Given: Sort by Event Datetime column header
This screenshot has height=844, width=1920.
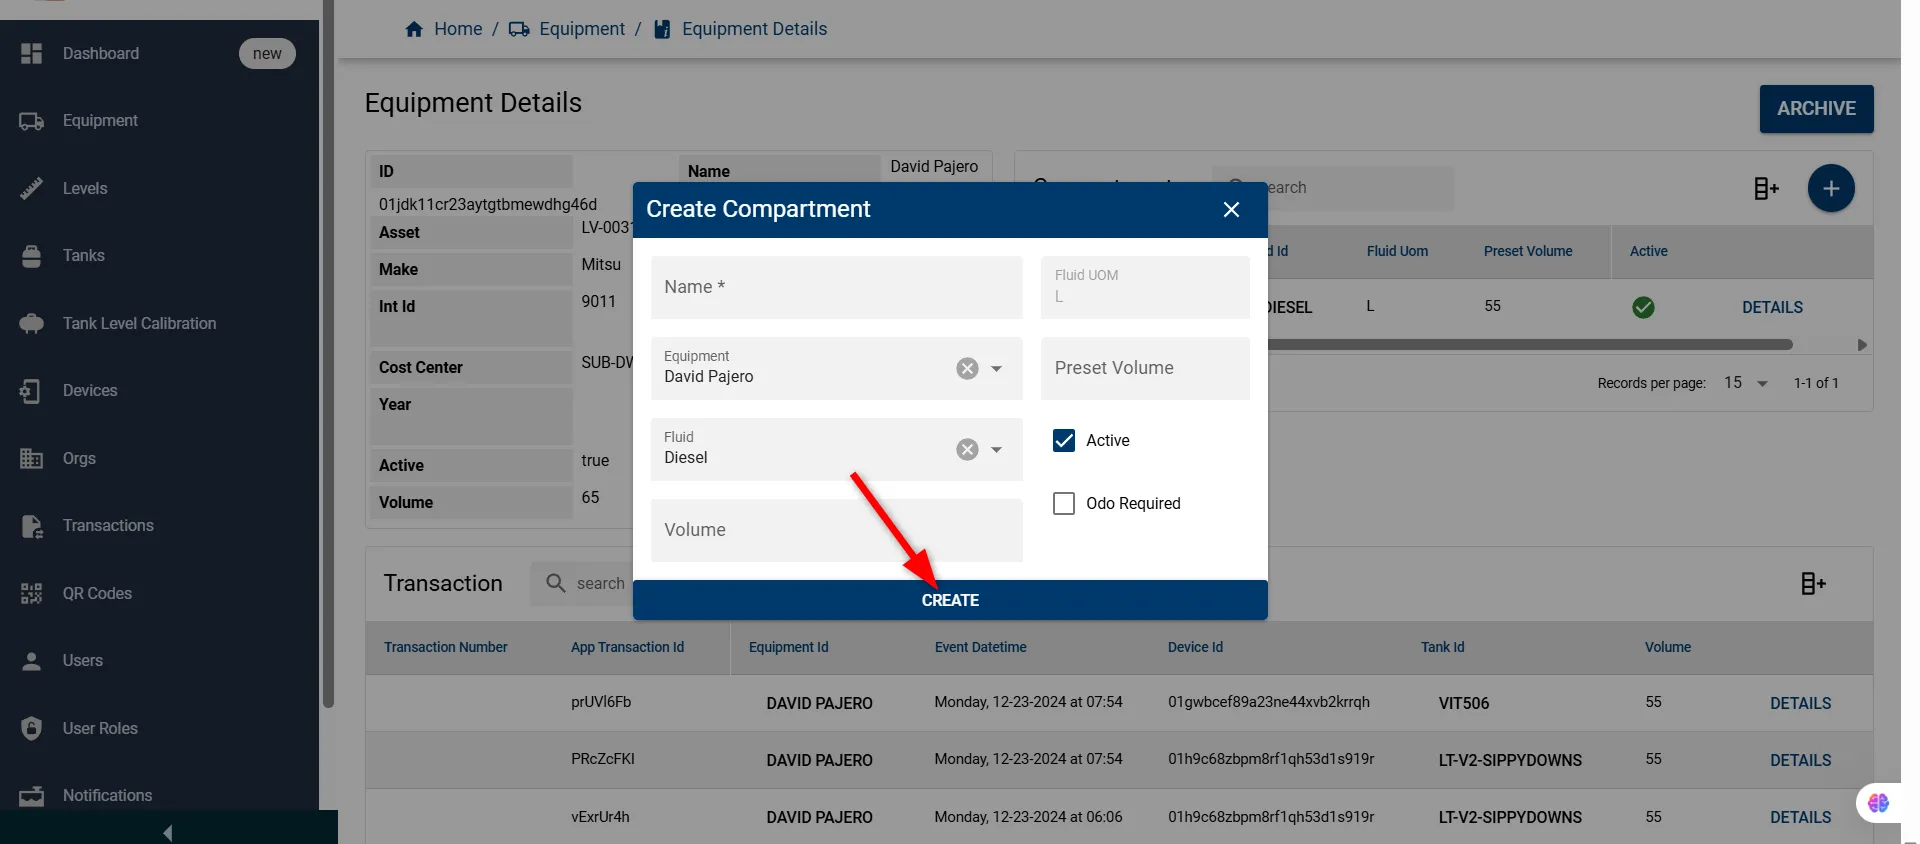Looking at the screenshot, I should point(980,647).
